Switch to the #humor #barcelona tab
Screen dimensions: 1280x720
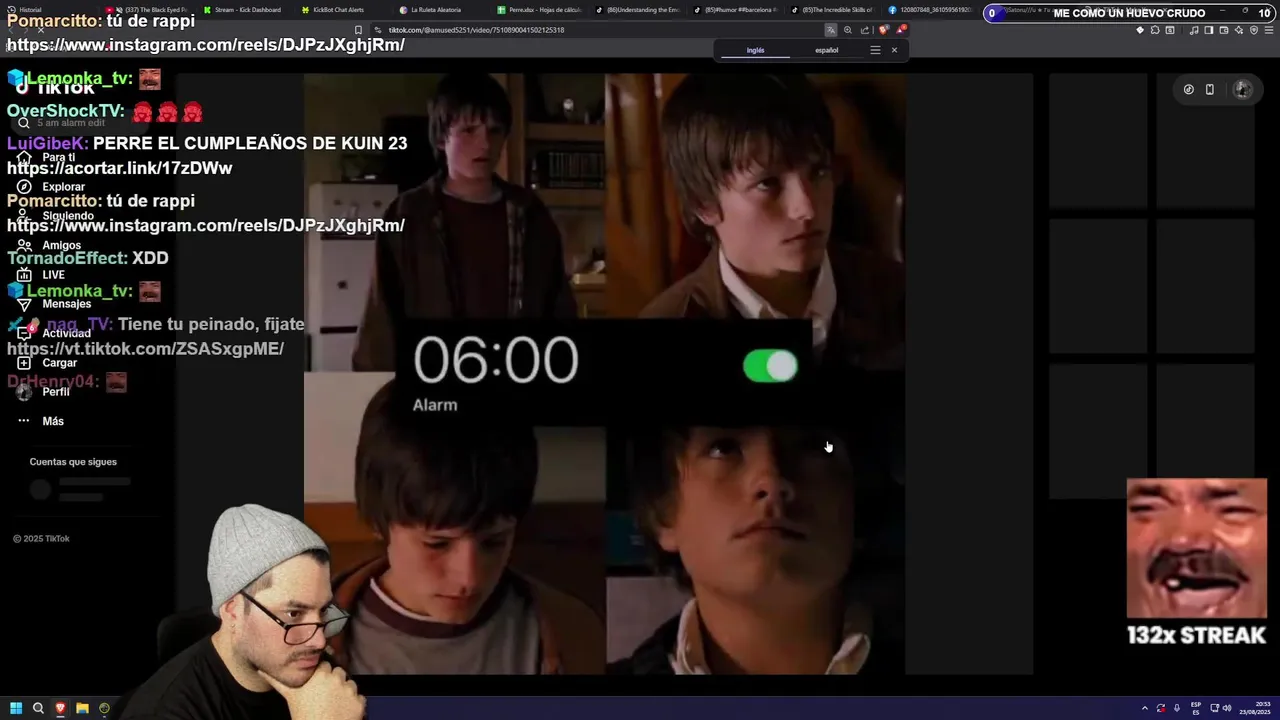tap(737, 10)
